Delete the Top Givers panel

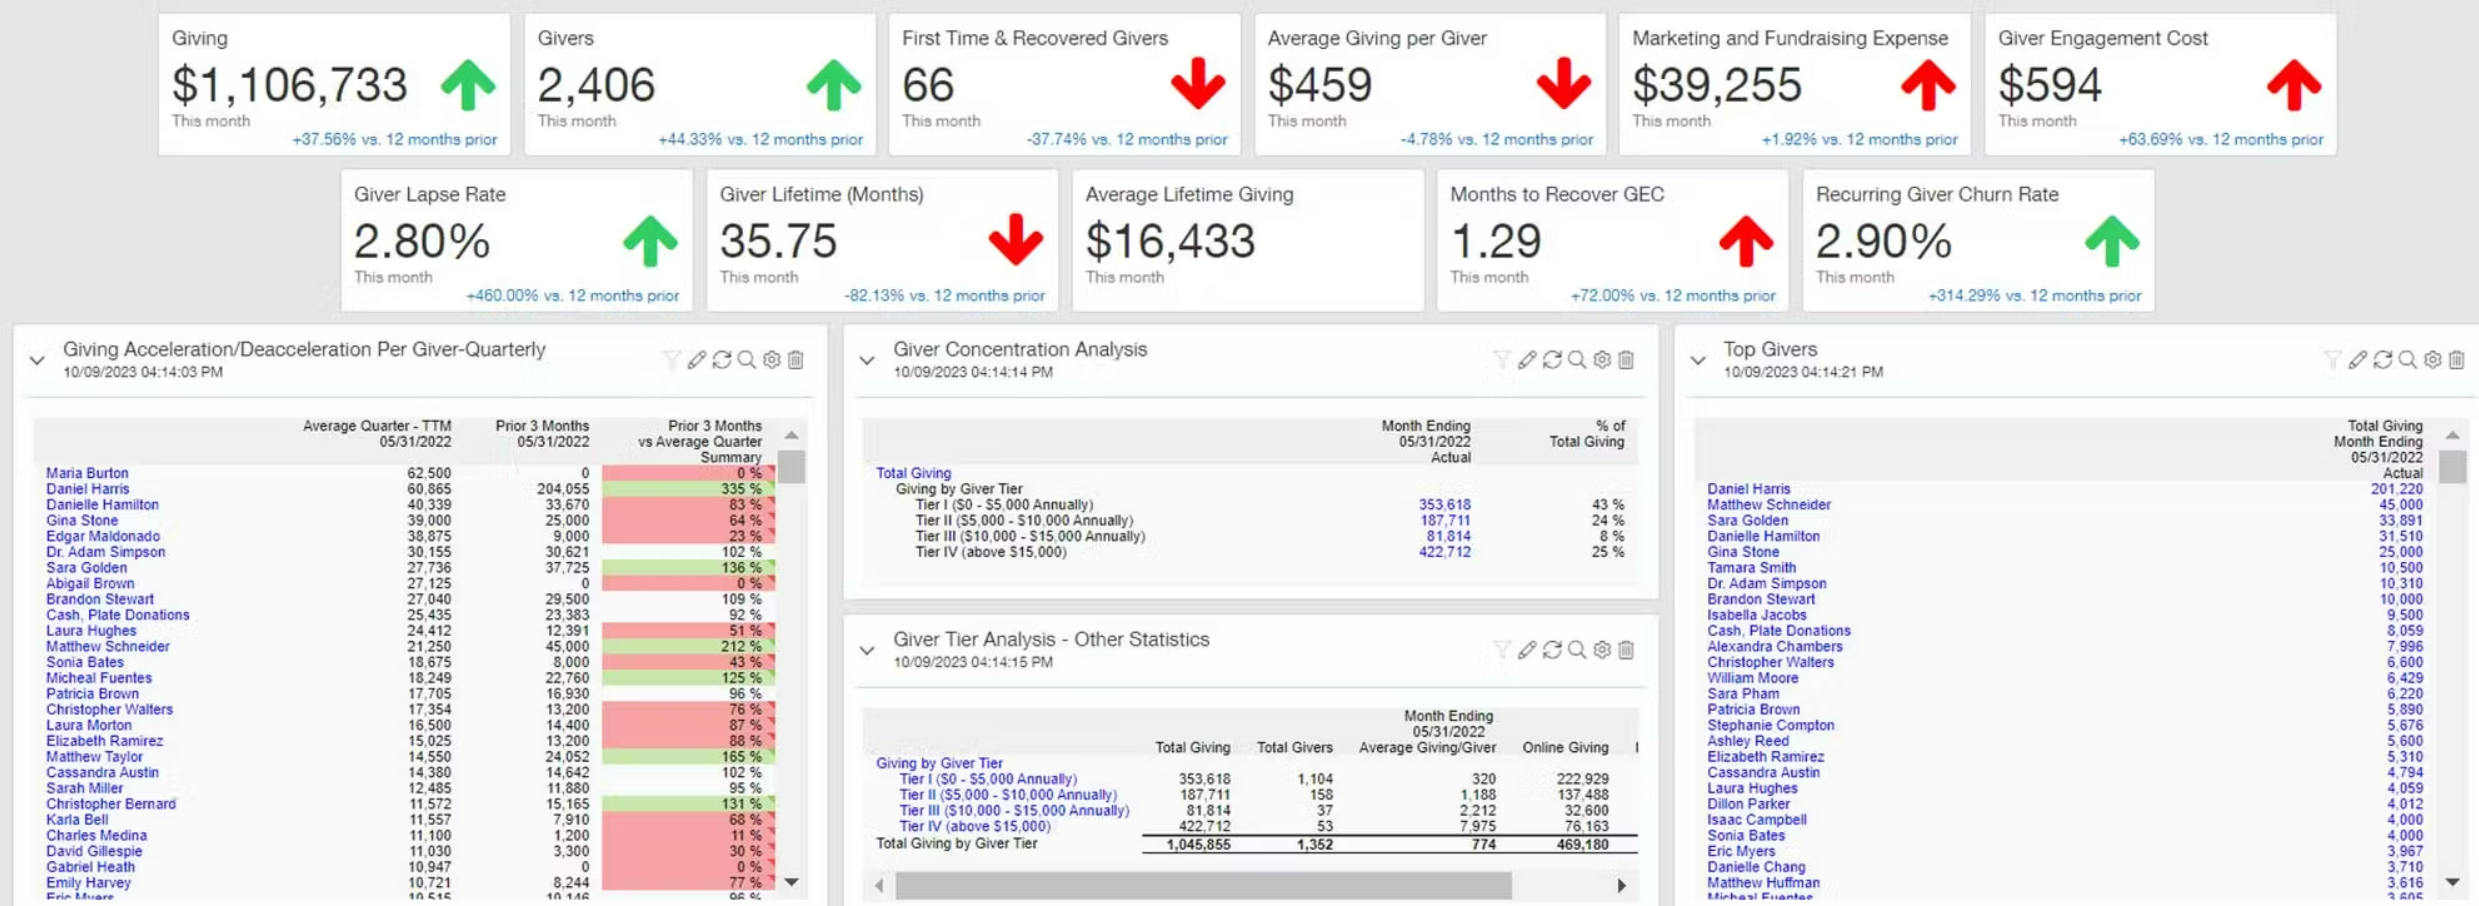(2456, 360)
